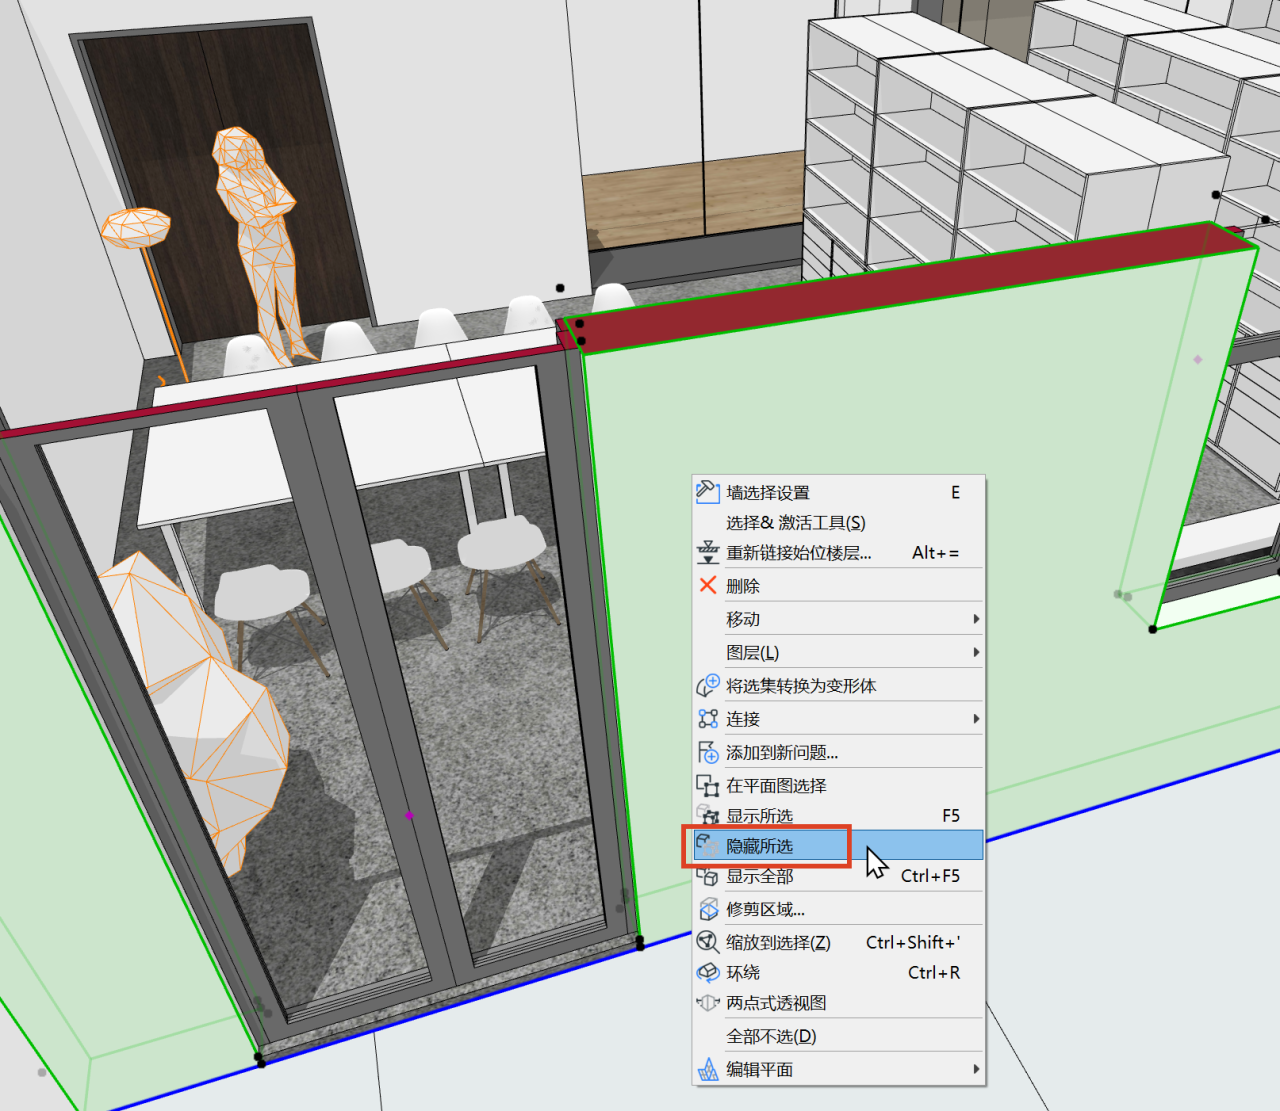Click the 将选集转换为变形体 morph icon
This screenshot has height=1111, width=1280.
point(708,685)
